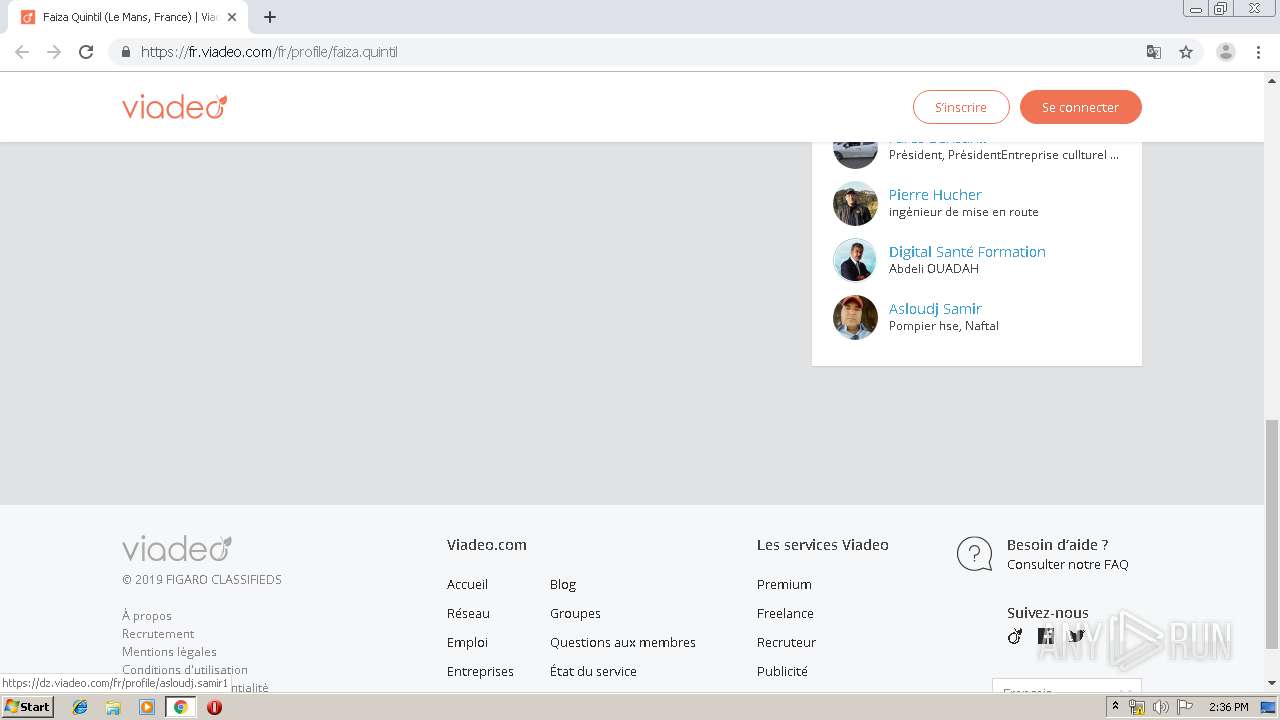Open the Réseau footer link

[468, 613]
